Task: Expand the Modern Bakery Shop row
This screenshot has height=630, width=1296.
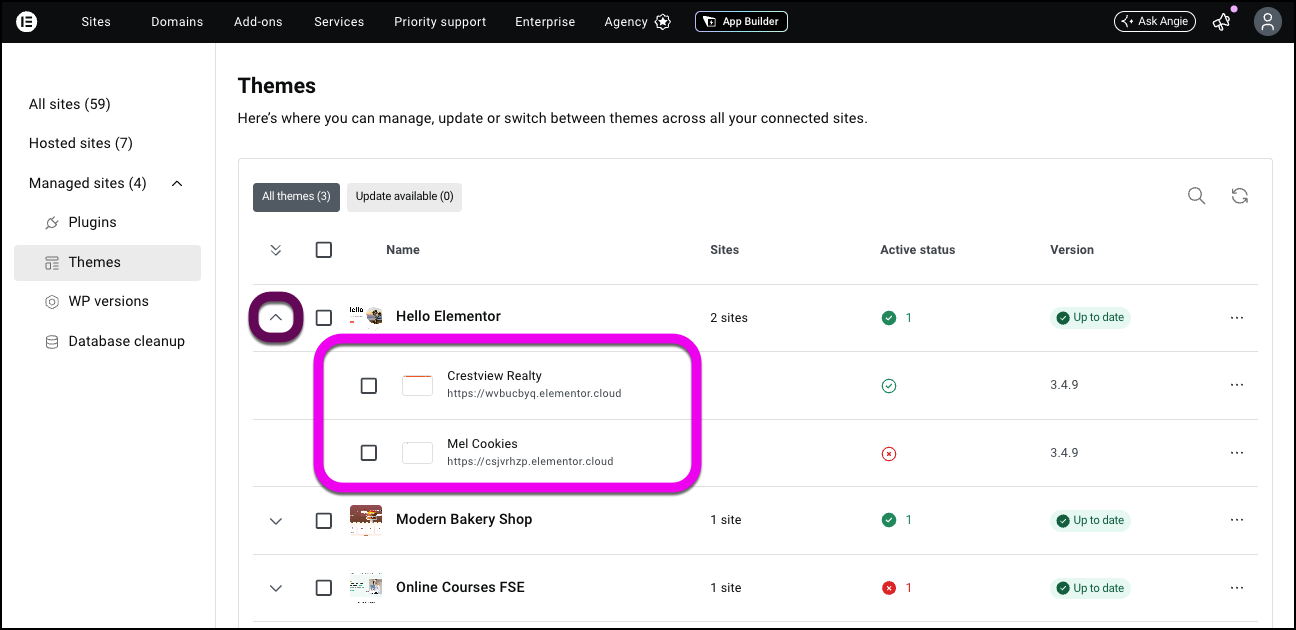Action: tap(276, 521)
